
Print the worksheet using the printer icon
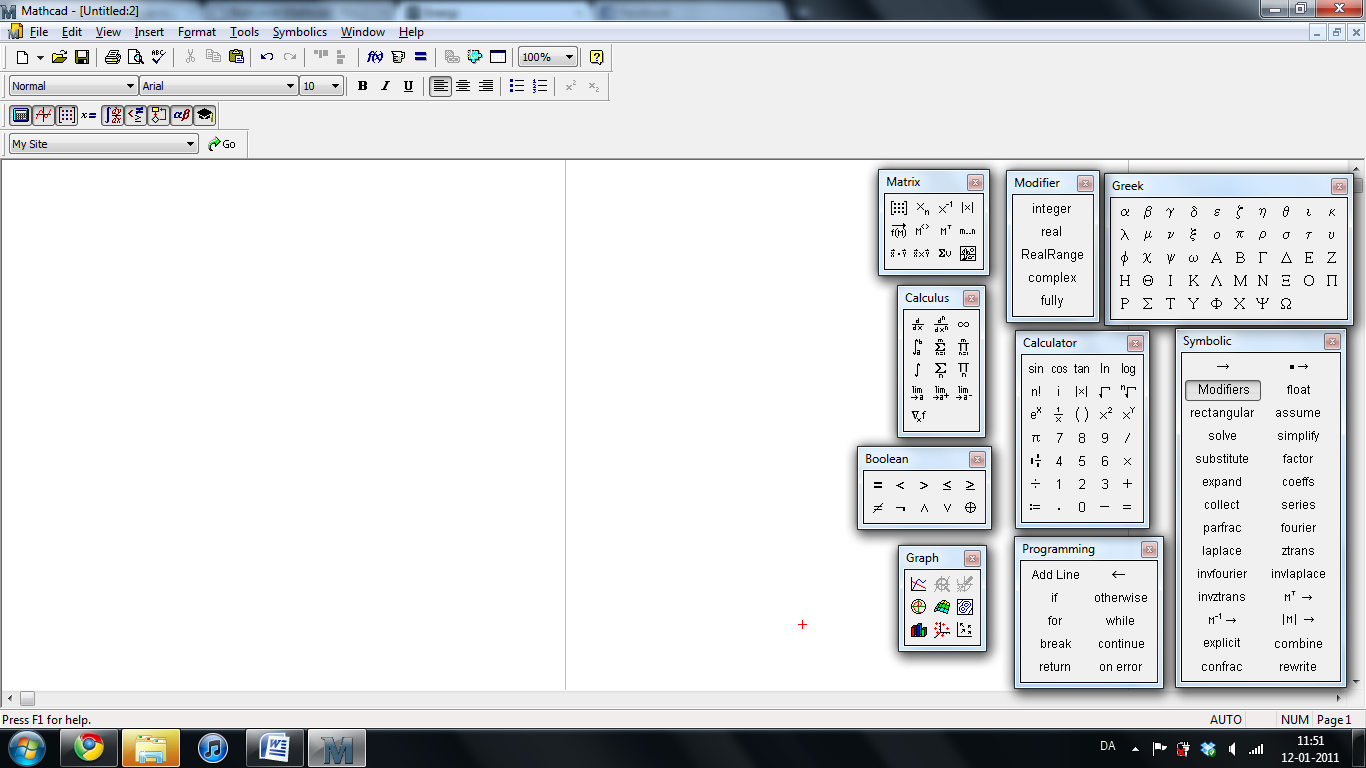(113, 57)
